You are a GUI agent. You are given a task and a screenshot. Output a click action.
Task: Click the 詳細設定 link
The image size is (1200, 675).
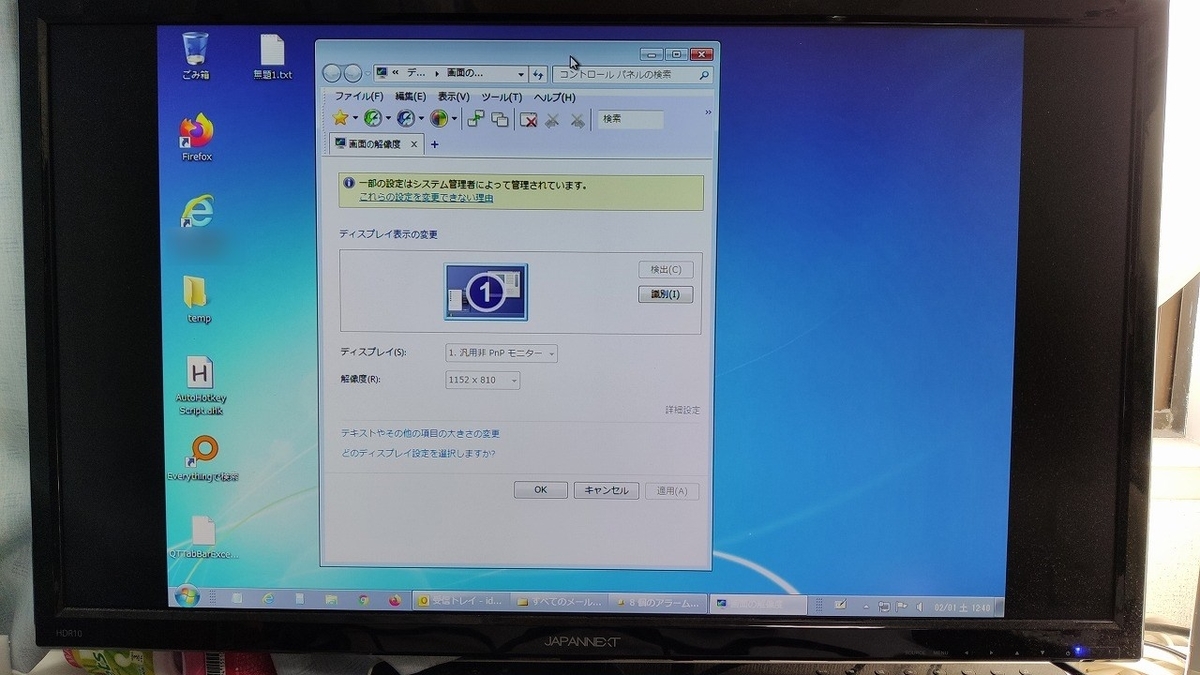pyautogui.click(x=683, y=410)
